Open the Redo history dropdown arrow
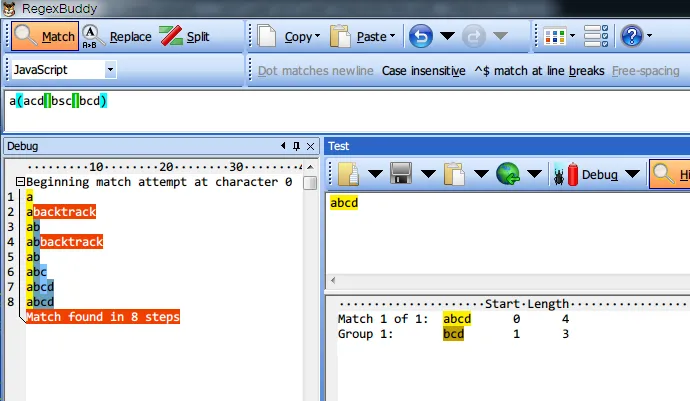The image size is (690, 401). pos(500,36)
